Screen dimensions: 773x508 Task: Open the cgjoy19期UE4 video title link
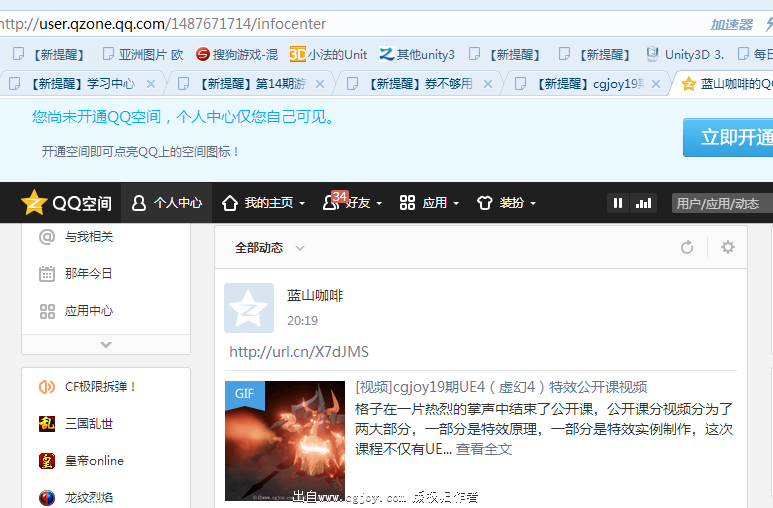[501, 387]
